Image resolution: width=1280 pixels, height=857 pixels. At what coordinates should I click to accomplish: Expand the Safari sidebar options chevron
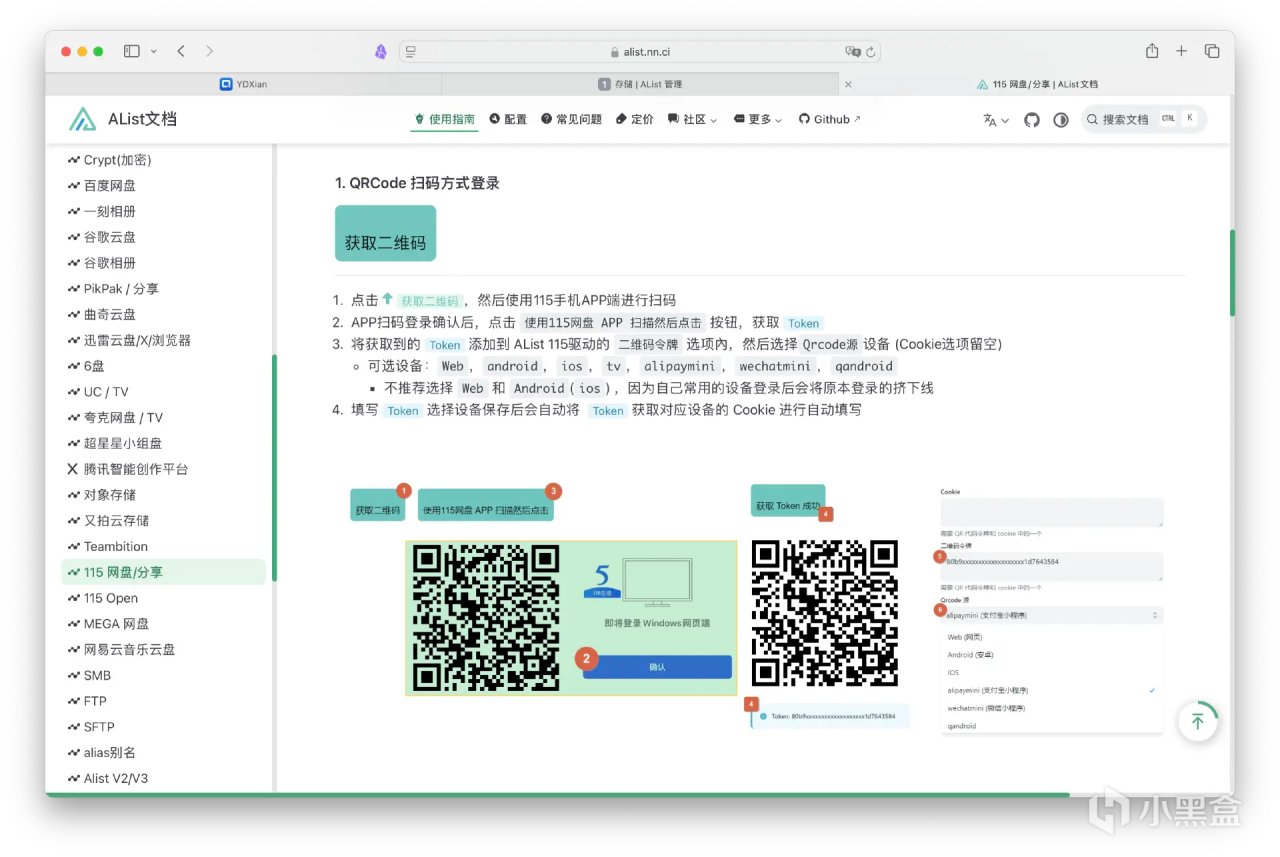pyautogui.click(x=154, y=51)
